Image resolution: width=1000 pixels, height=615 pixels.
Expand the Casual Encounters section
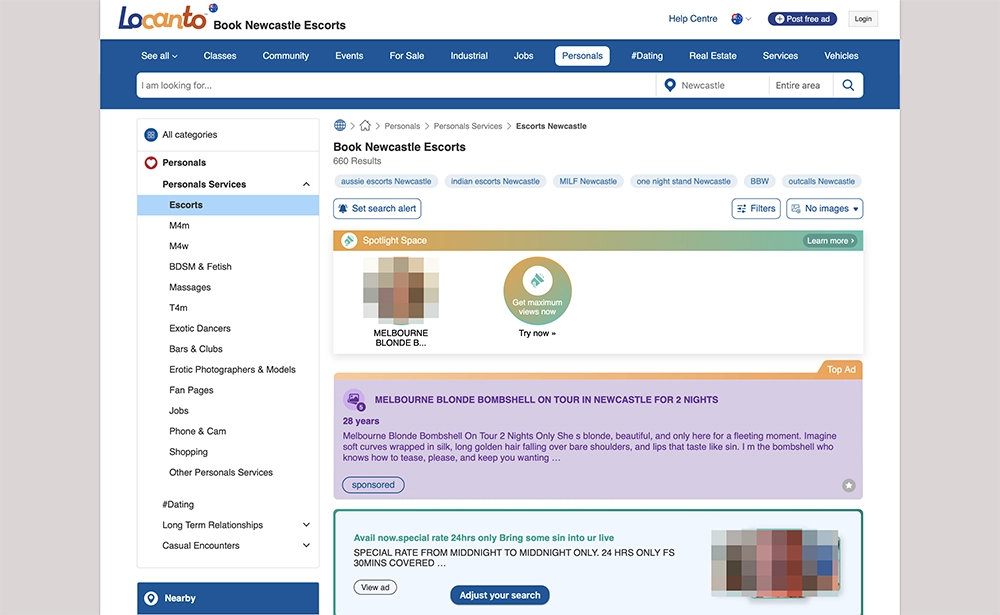coord(306,546)
